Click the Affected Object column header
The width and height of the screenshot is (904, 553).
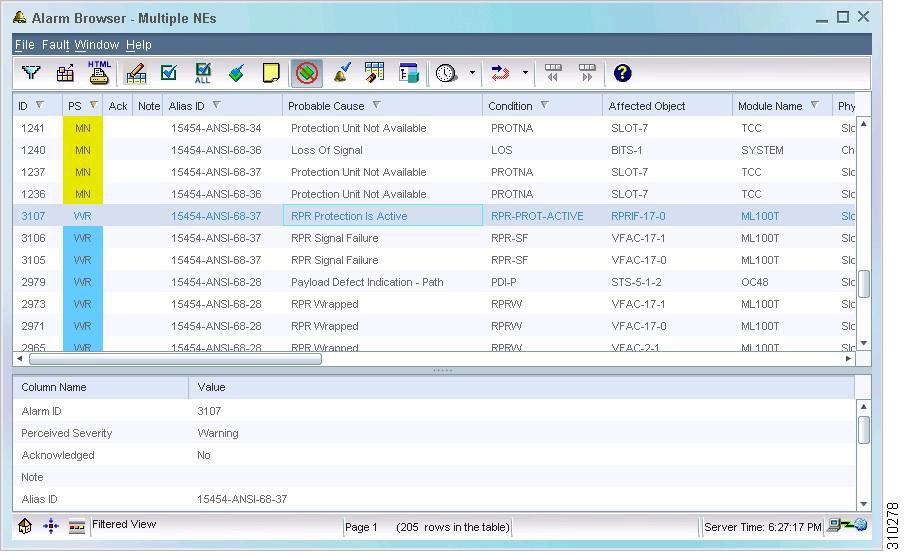(x=667, y=106)
